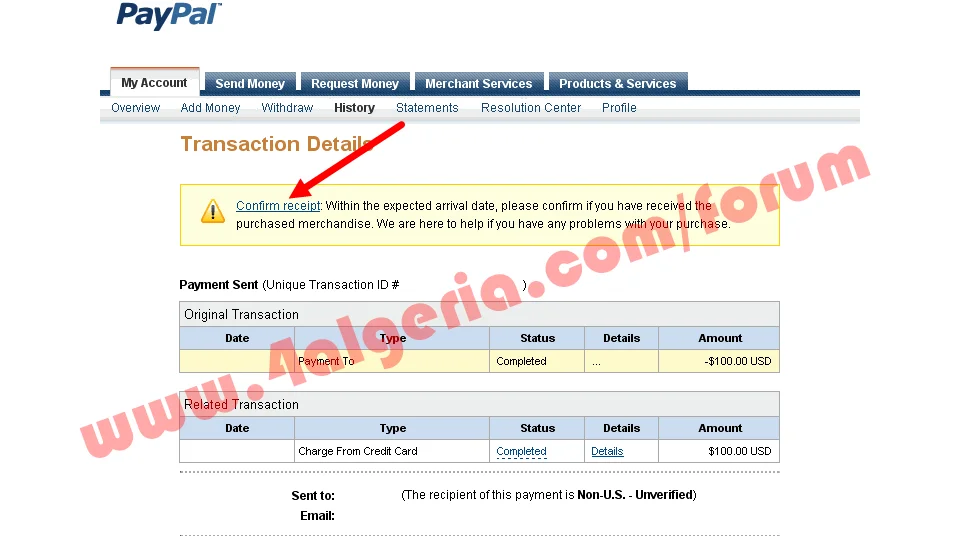Click the PayPal logo
The width and height of the screenshot is (960, 536).
click(168, 16)
